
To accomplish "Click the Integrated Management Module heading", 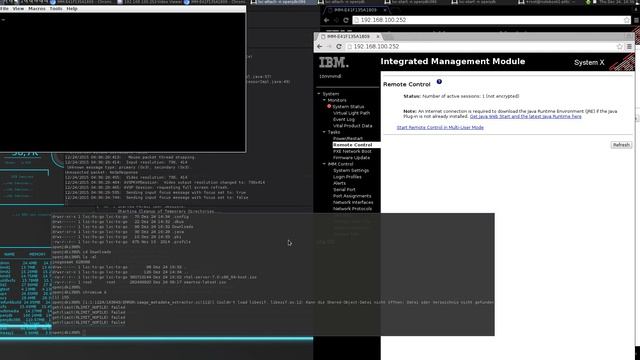I will [x=453, y=61].
